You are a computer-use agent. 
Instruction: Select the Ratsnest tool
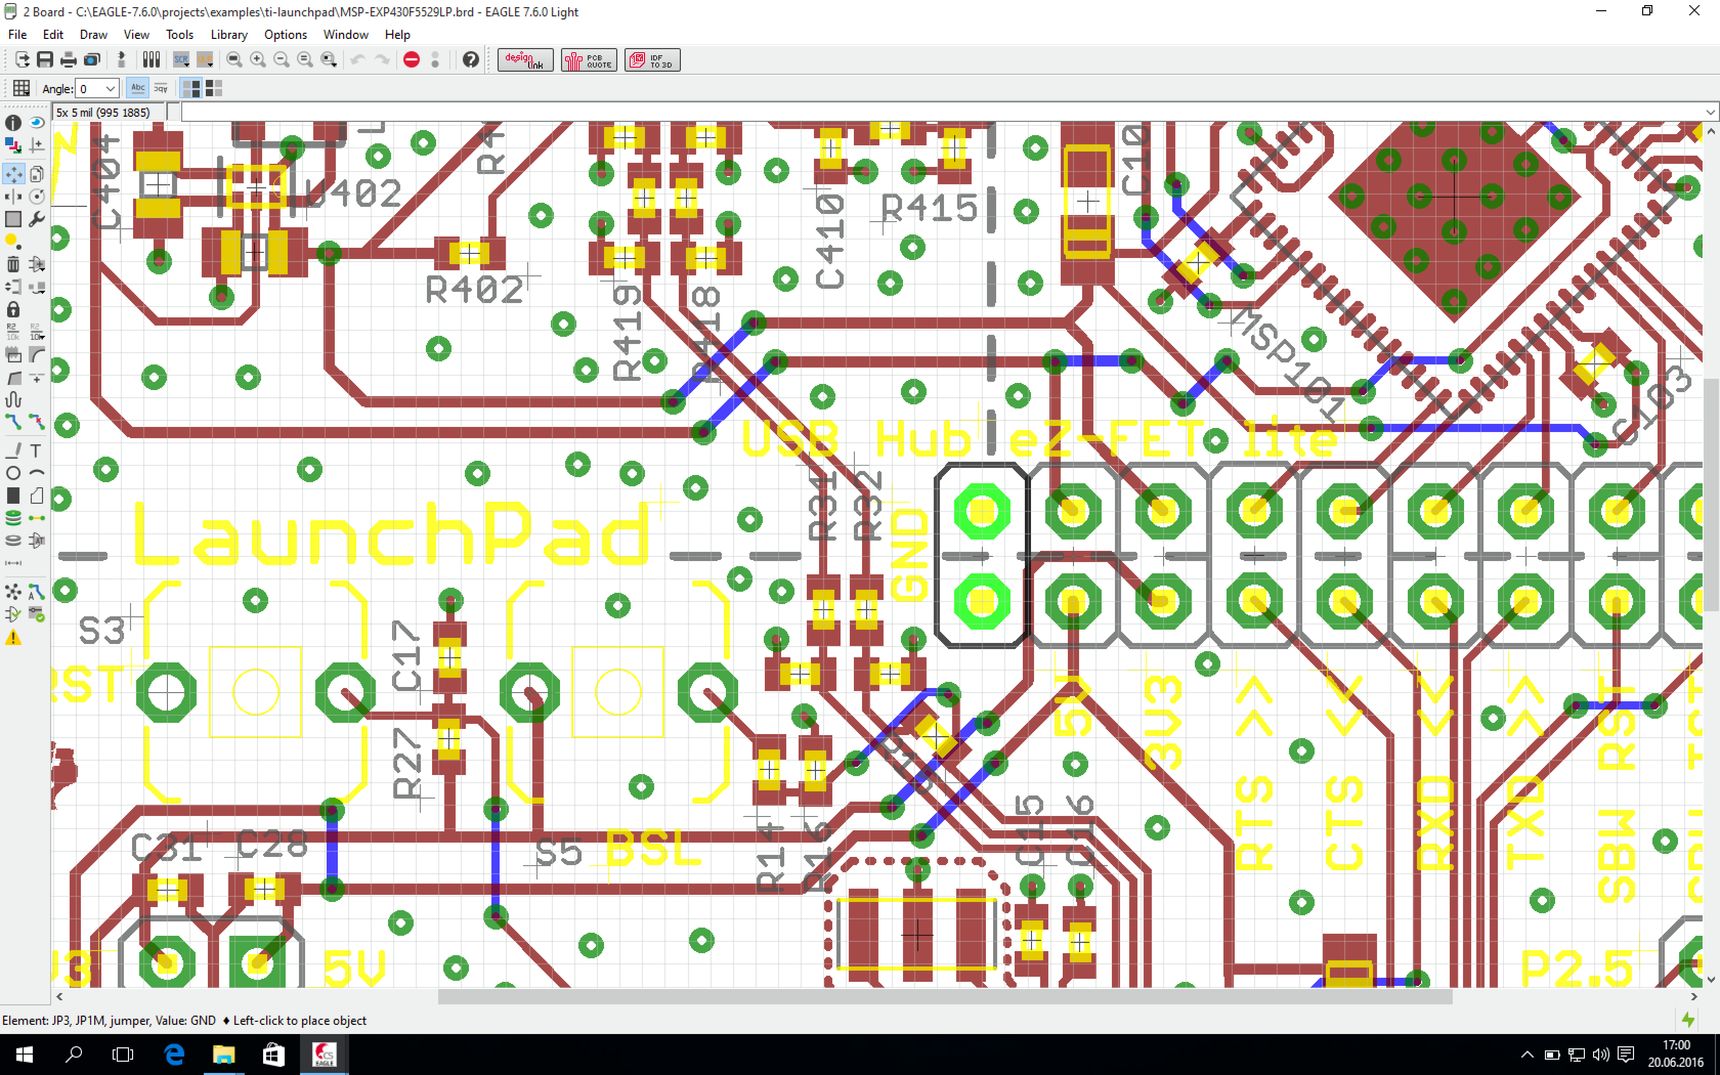(x=13, y=592)
